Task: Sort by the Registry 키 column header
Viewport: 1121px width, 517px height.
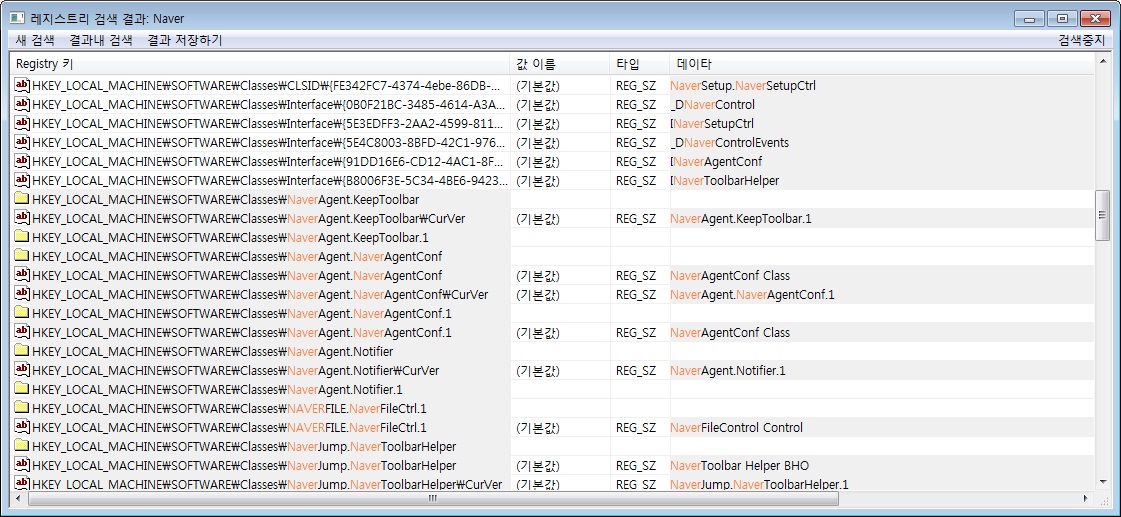Action: coord(260,64)
